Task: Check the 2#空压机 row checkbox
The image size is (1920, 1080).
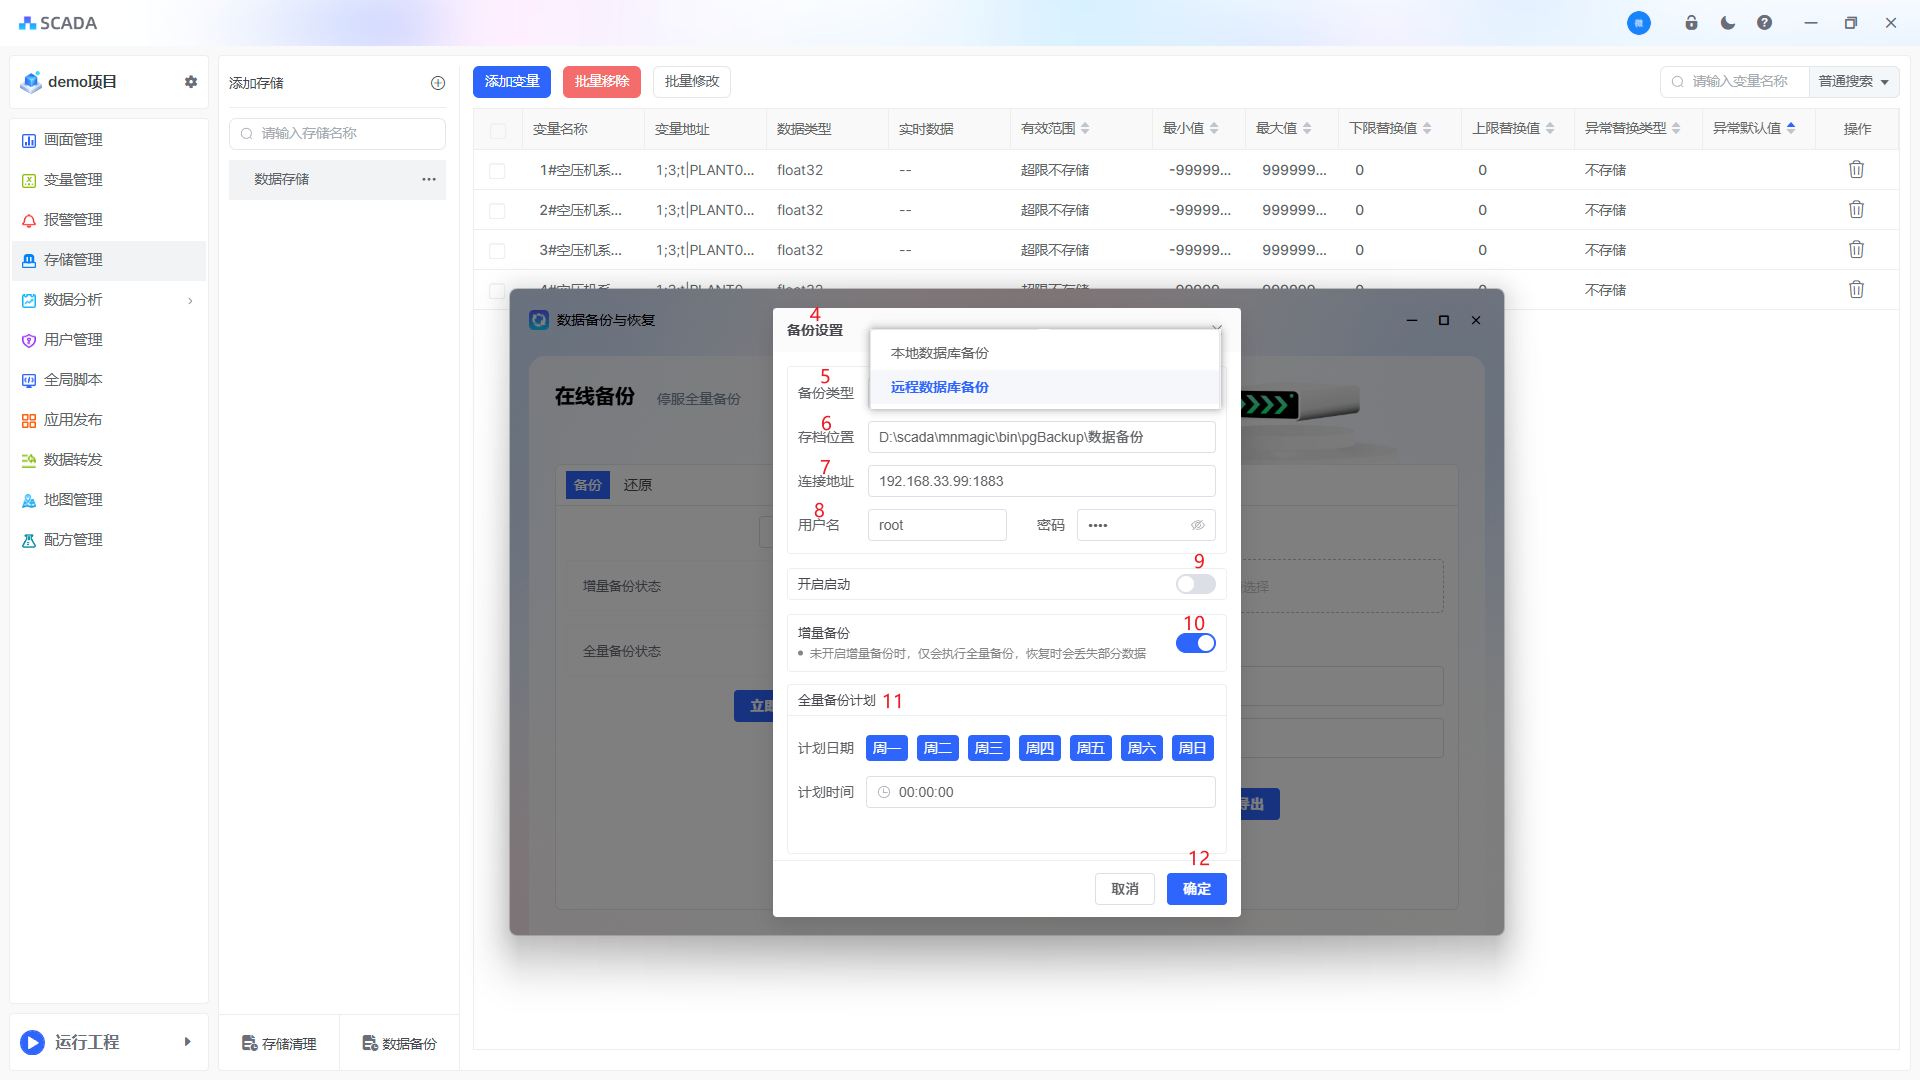Action: (497, 211)
